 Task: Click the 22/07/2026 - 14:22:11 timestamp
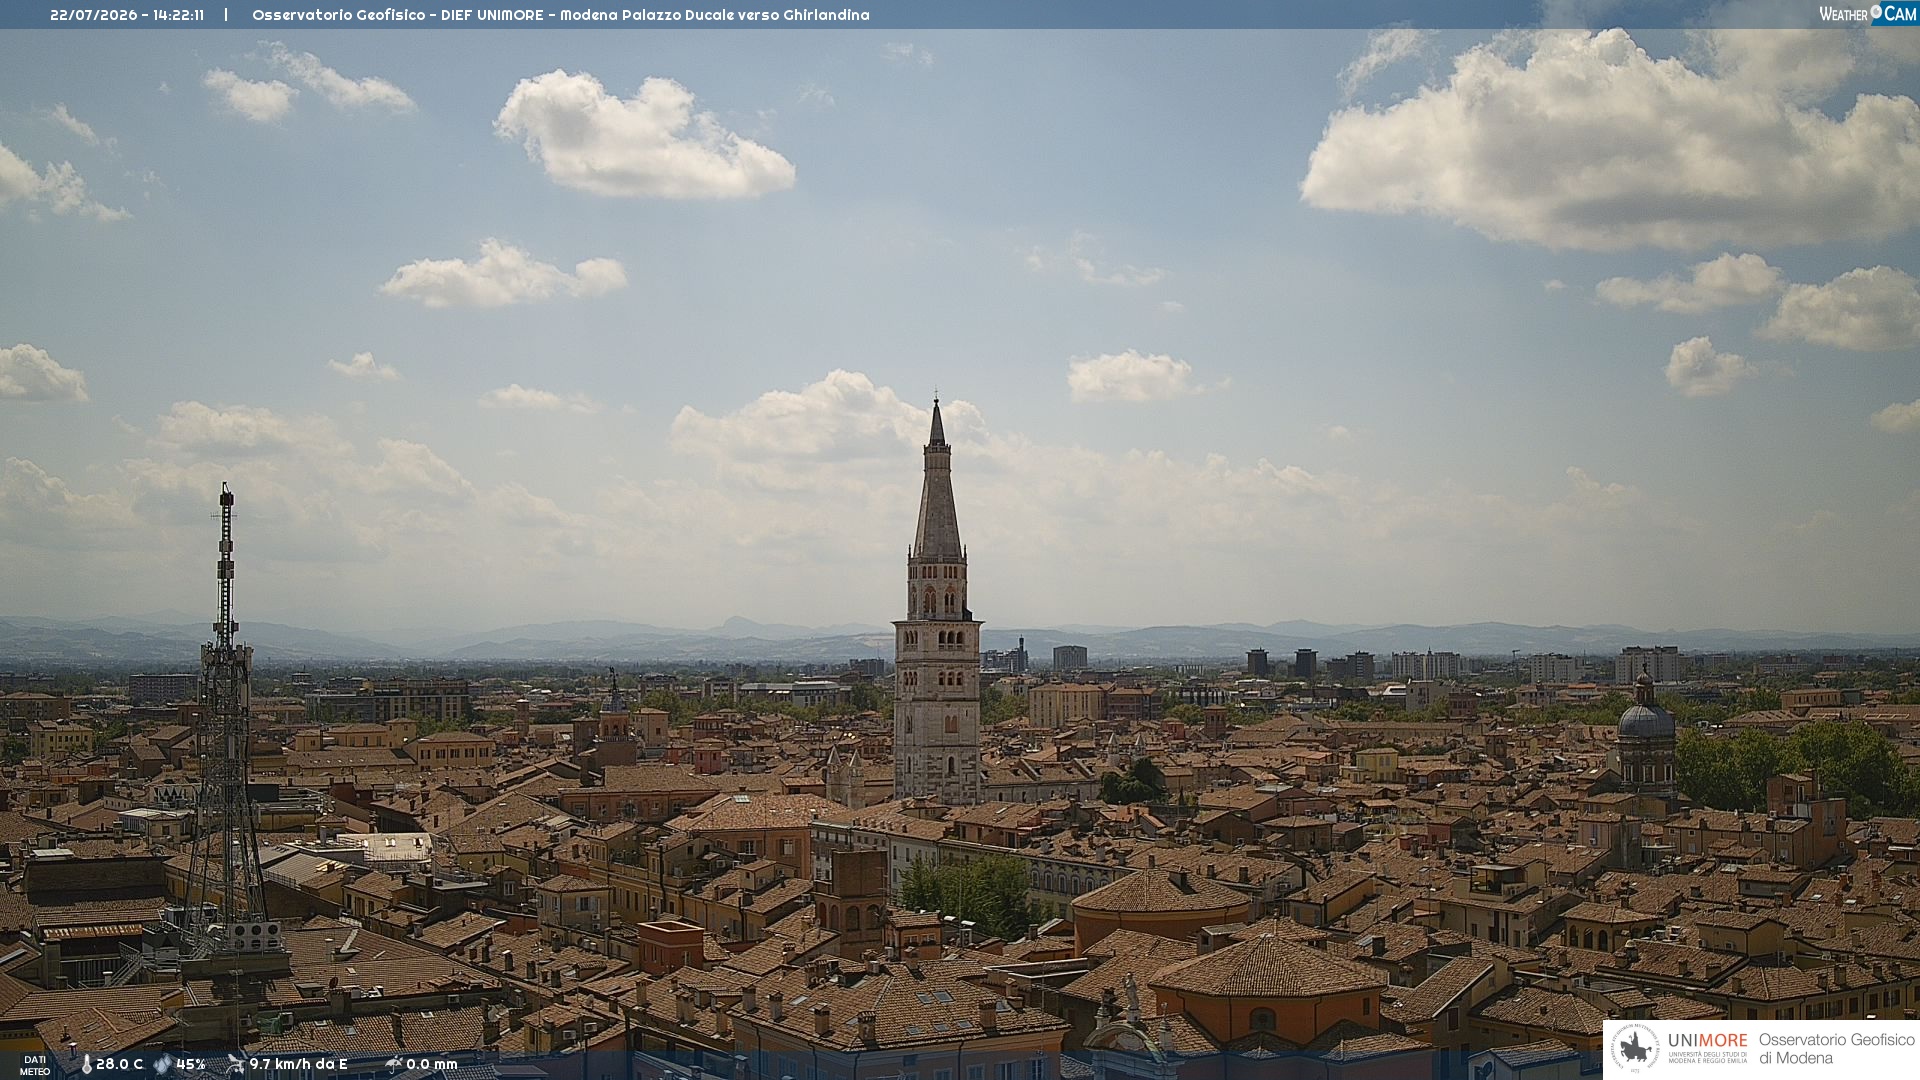coord(127,15)
